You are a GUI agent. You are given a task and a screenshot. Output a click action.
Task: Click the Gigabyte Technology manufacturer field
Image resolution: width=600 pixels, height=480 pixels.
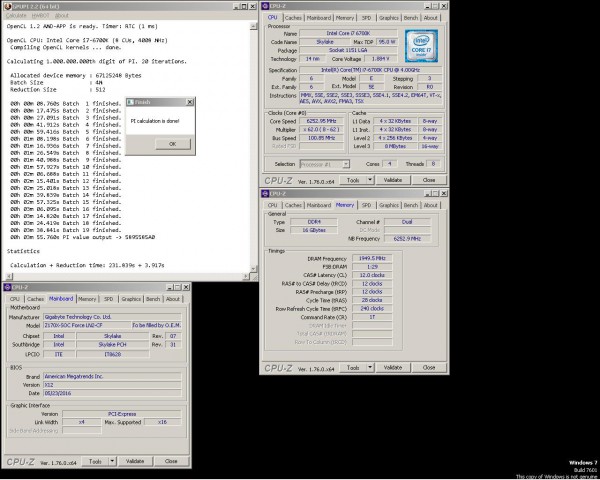(112, 317)
